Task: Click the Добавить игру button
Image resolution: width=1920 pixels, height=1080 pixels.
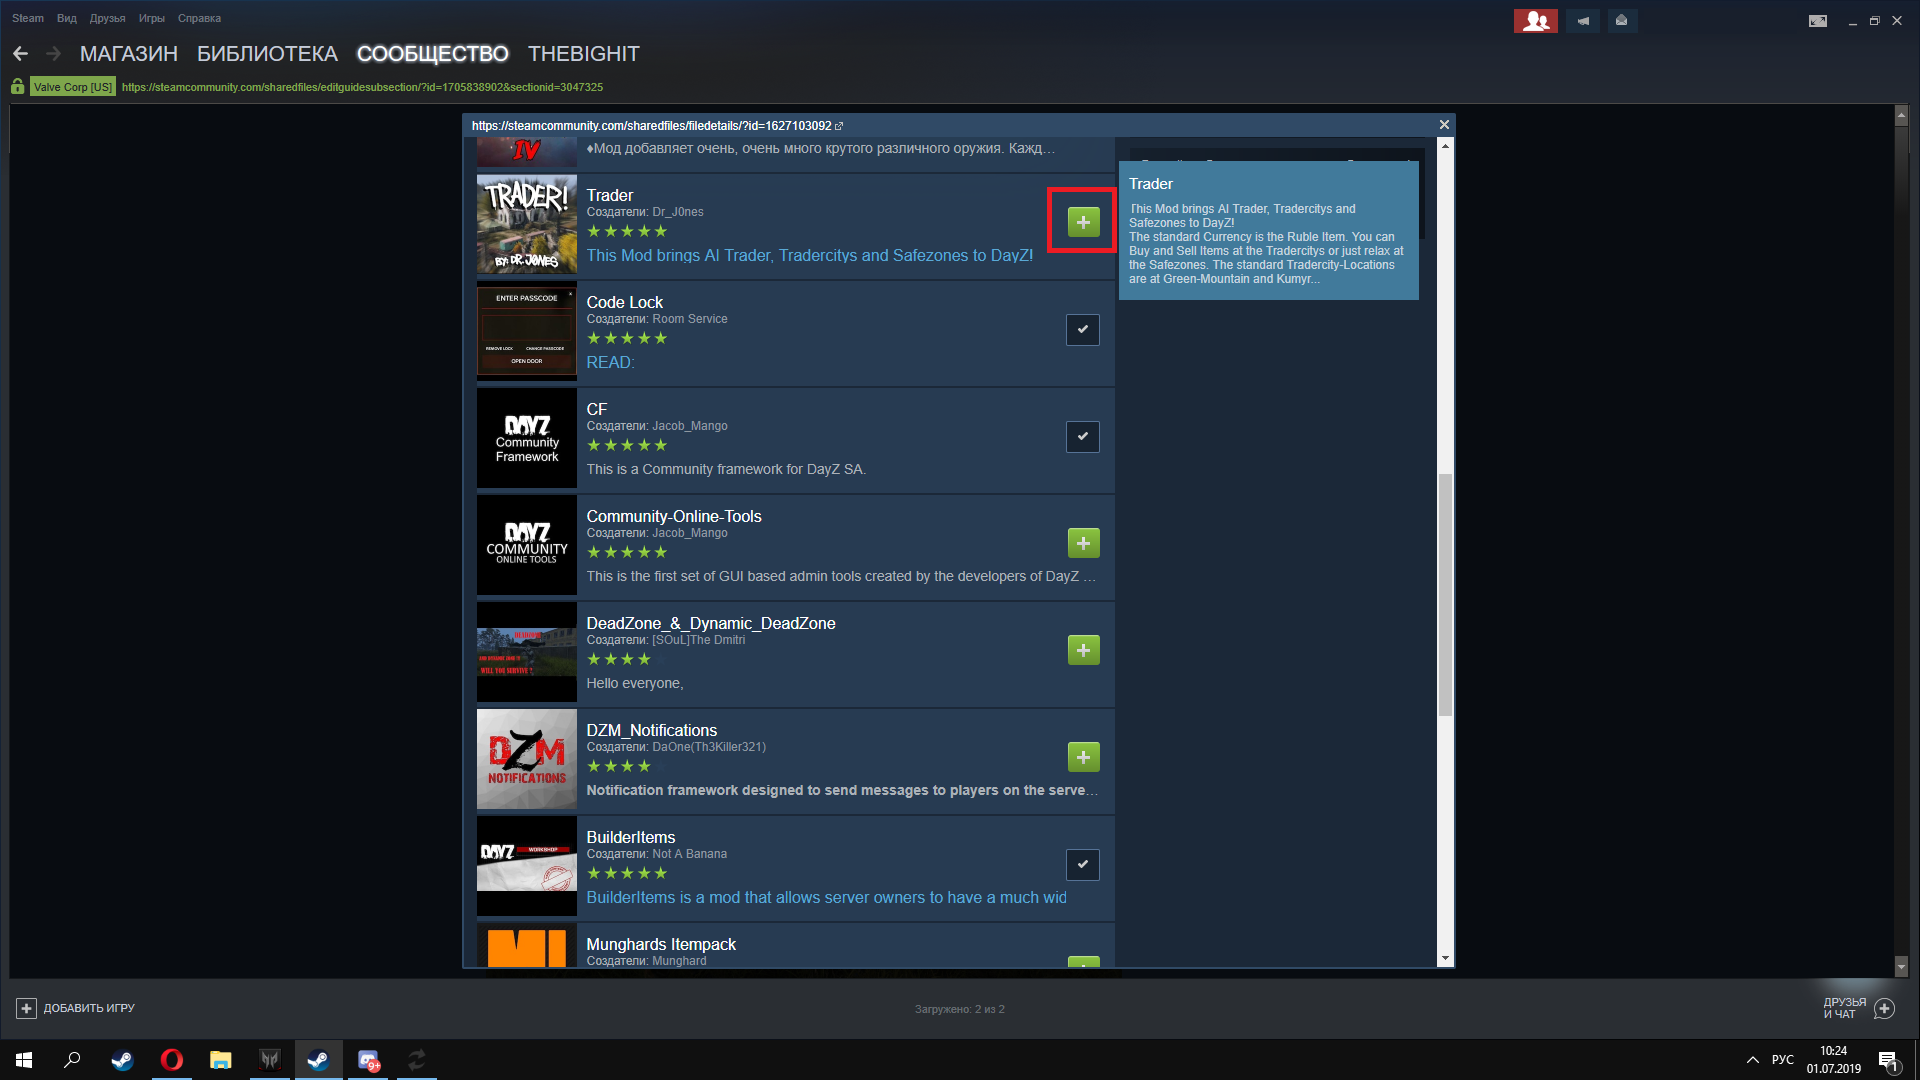Action: click(76, 1008)
